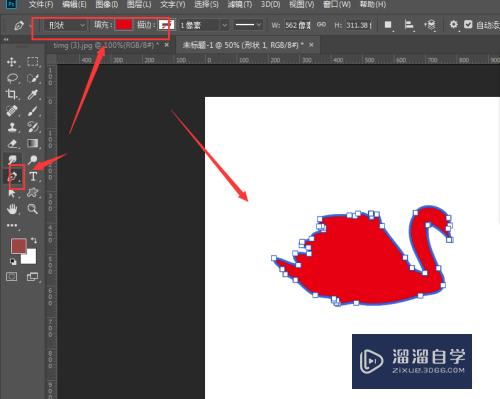Image resolution: width=500 pixels, height=399 pixels.
Task: Select the Clone Stamp tool
Action: [12, 127]
